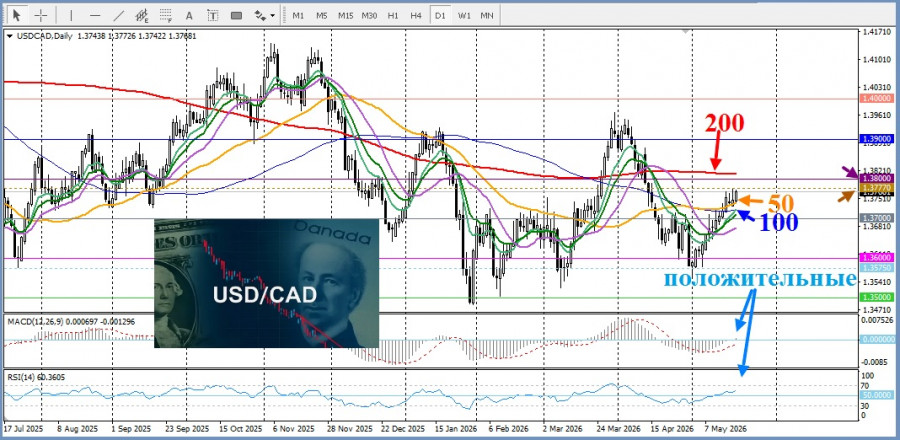Switch chart to M5 timeframe
The width and height of the screenshot is (900, 440).
(321, 15)
